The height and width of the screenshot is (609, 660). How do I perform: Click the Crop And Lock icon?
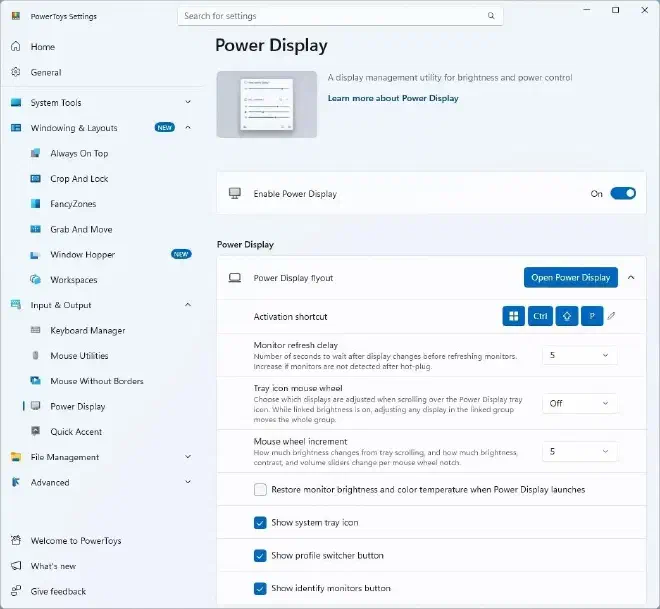36,178
